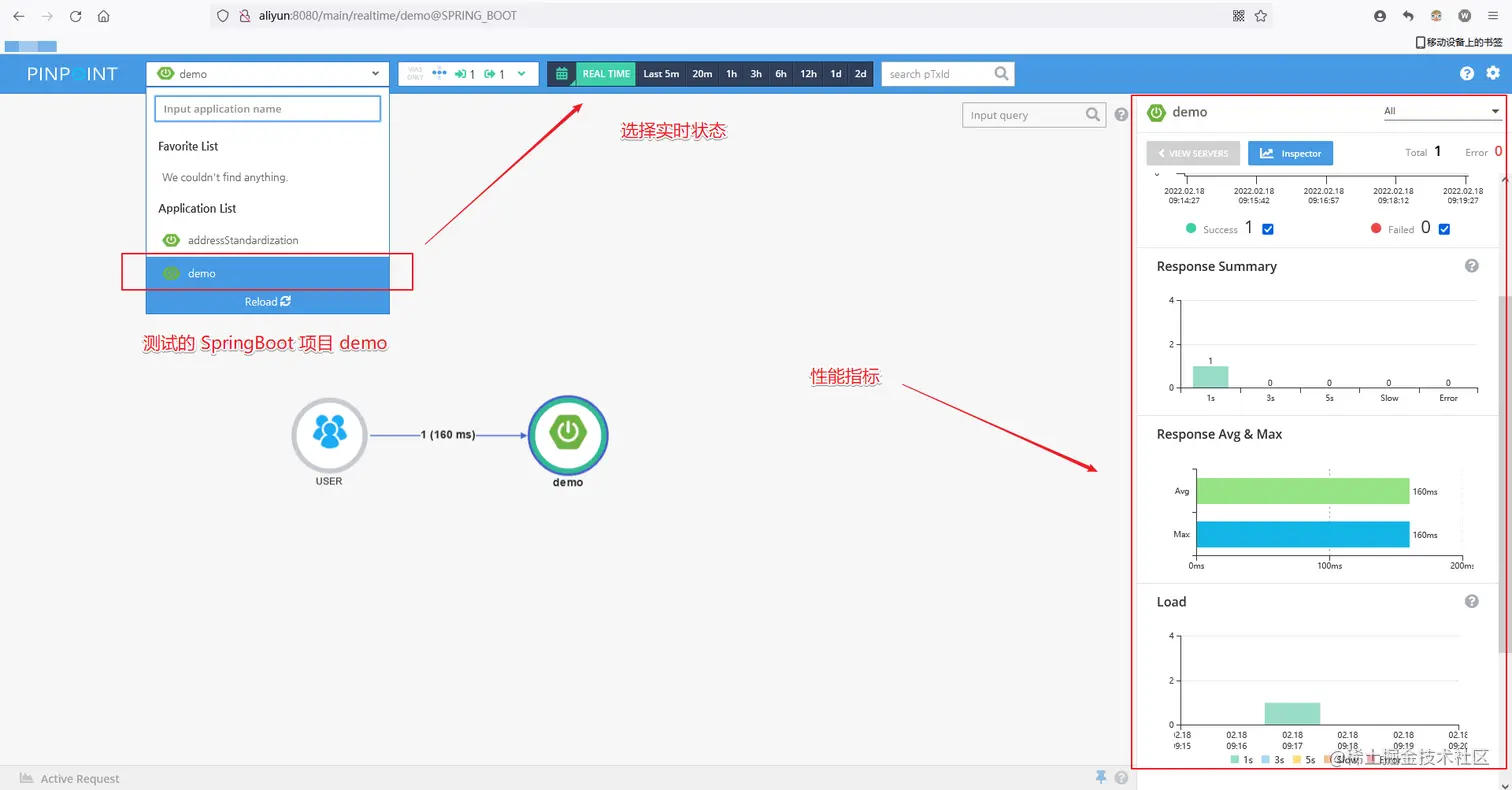Open the Pinpoint help icon in header
Image resolution: width=1512 pixels, height=790 pixels.
point(1467,73)
